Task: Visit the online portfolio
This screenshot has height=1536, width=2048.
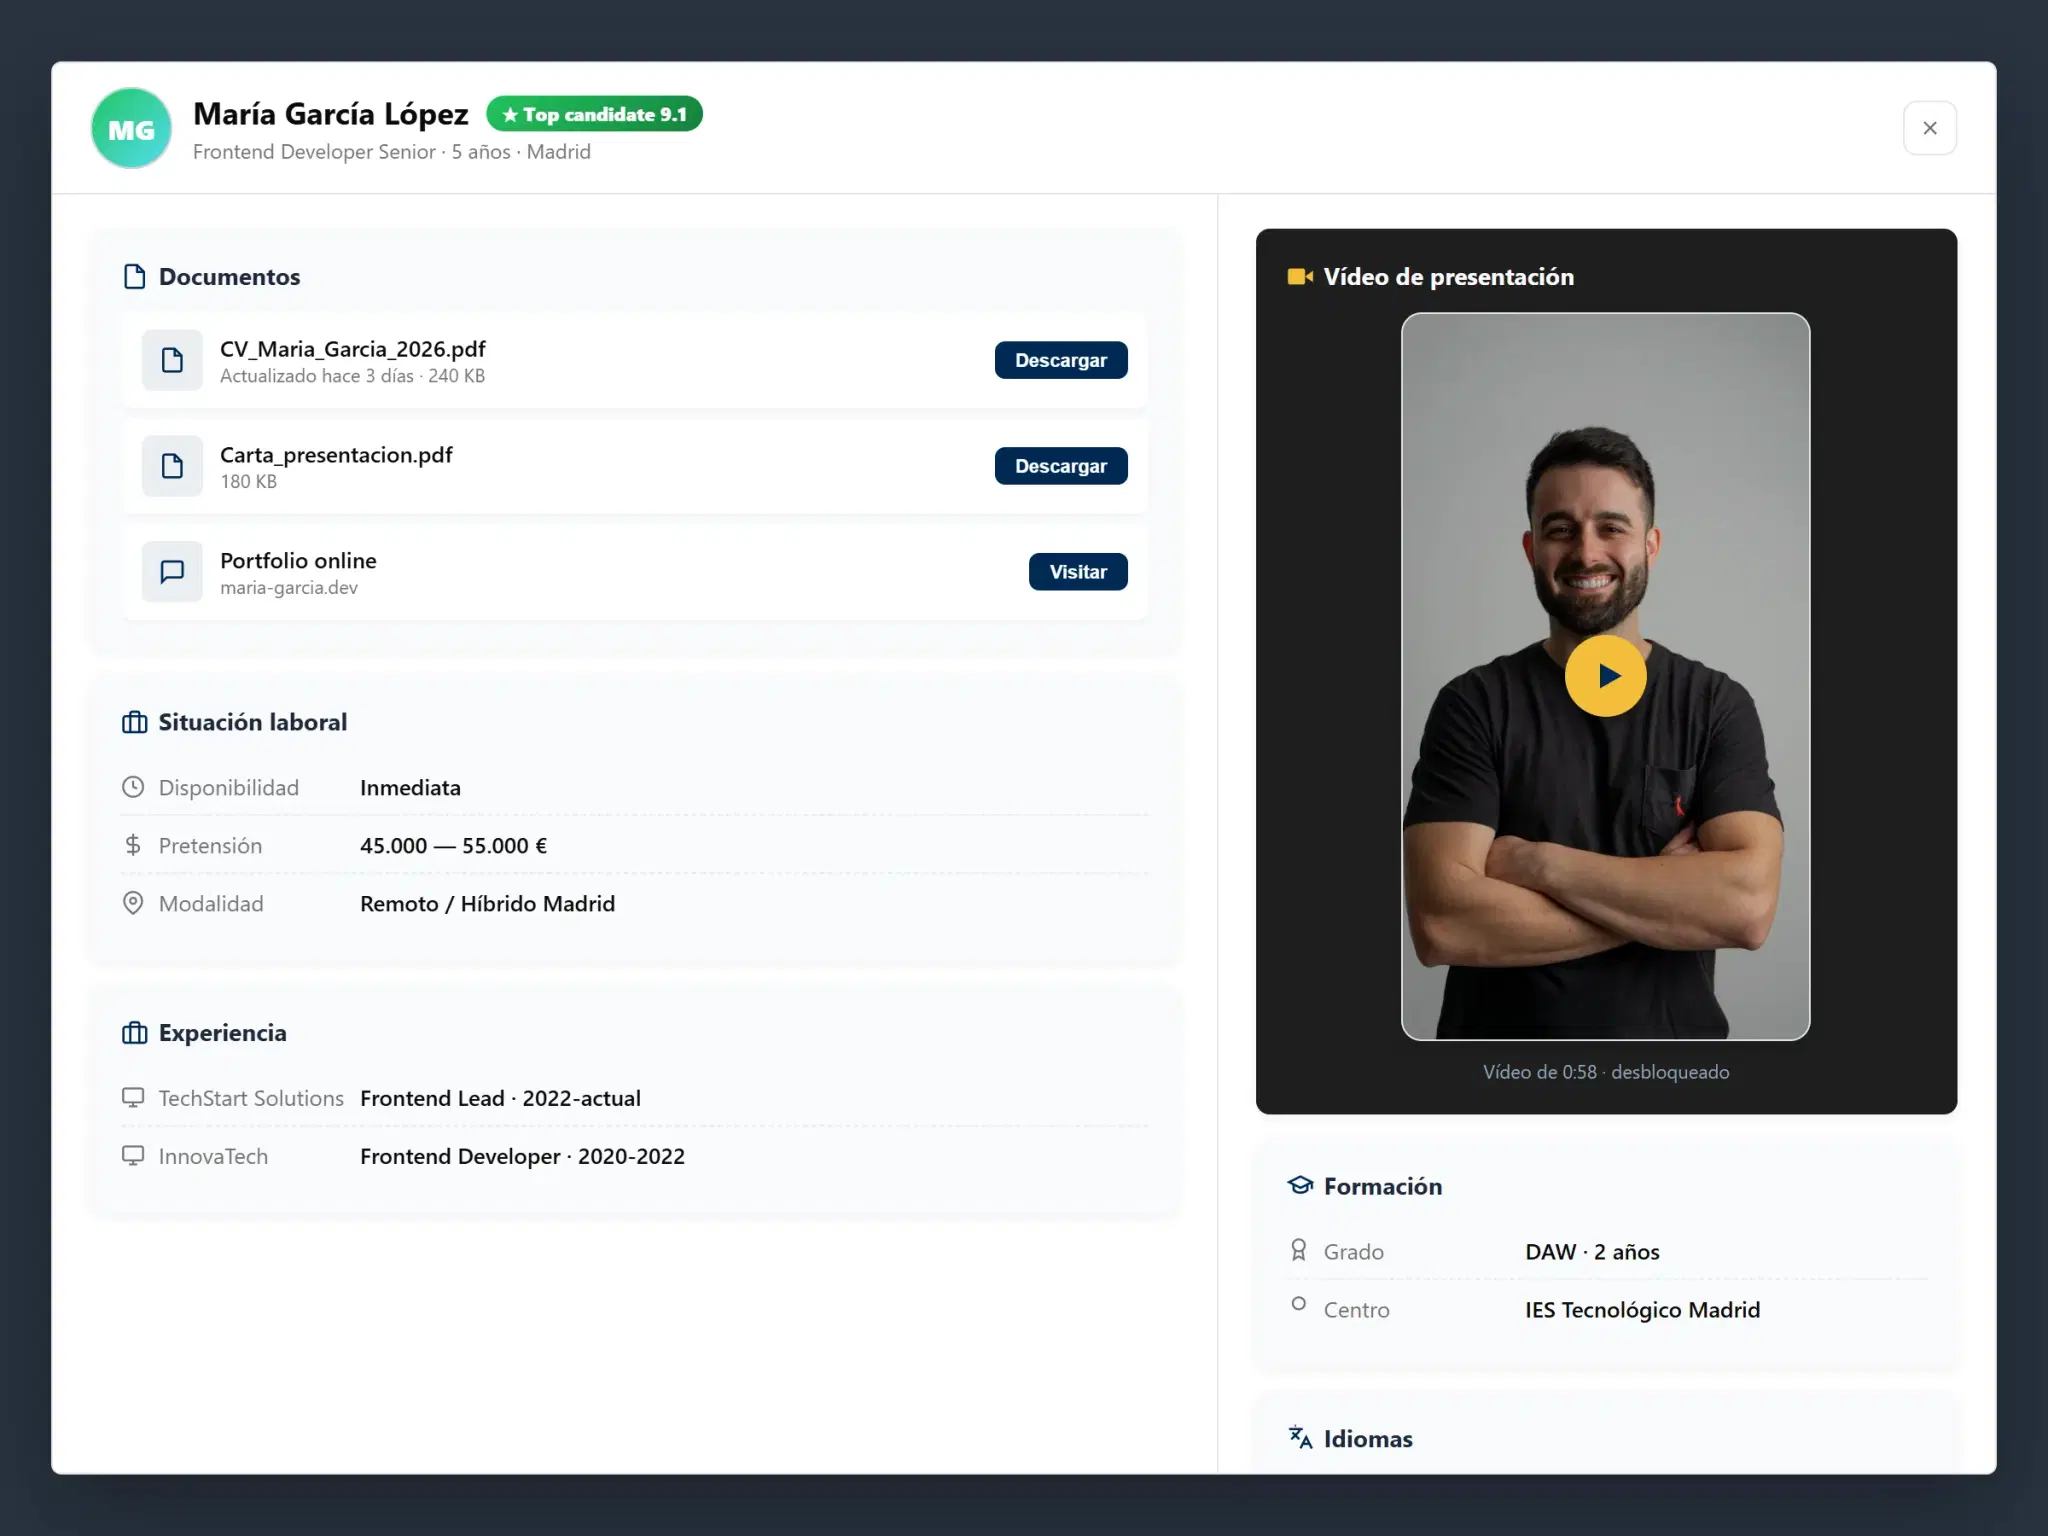Action: pyautogui.click(x=1078, y=572)
